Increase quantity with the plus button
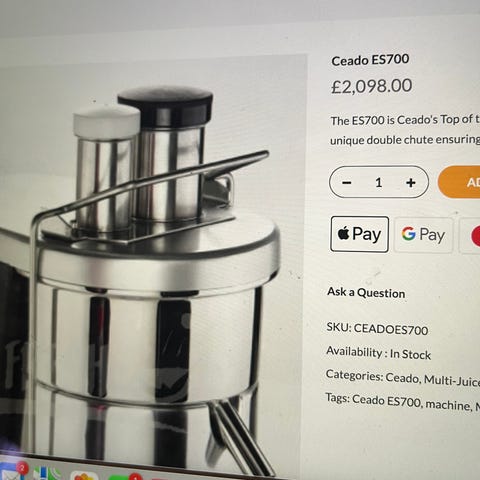Image resolution: width=480 pixels, height=480 pixels. [411, 183]
